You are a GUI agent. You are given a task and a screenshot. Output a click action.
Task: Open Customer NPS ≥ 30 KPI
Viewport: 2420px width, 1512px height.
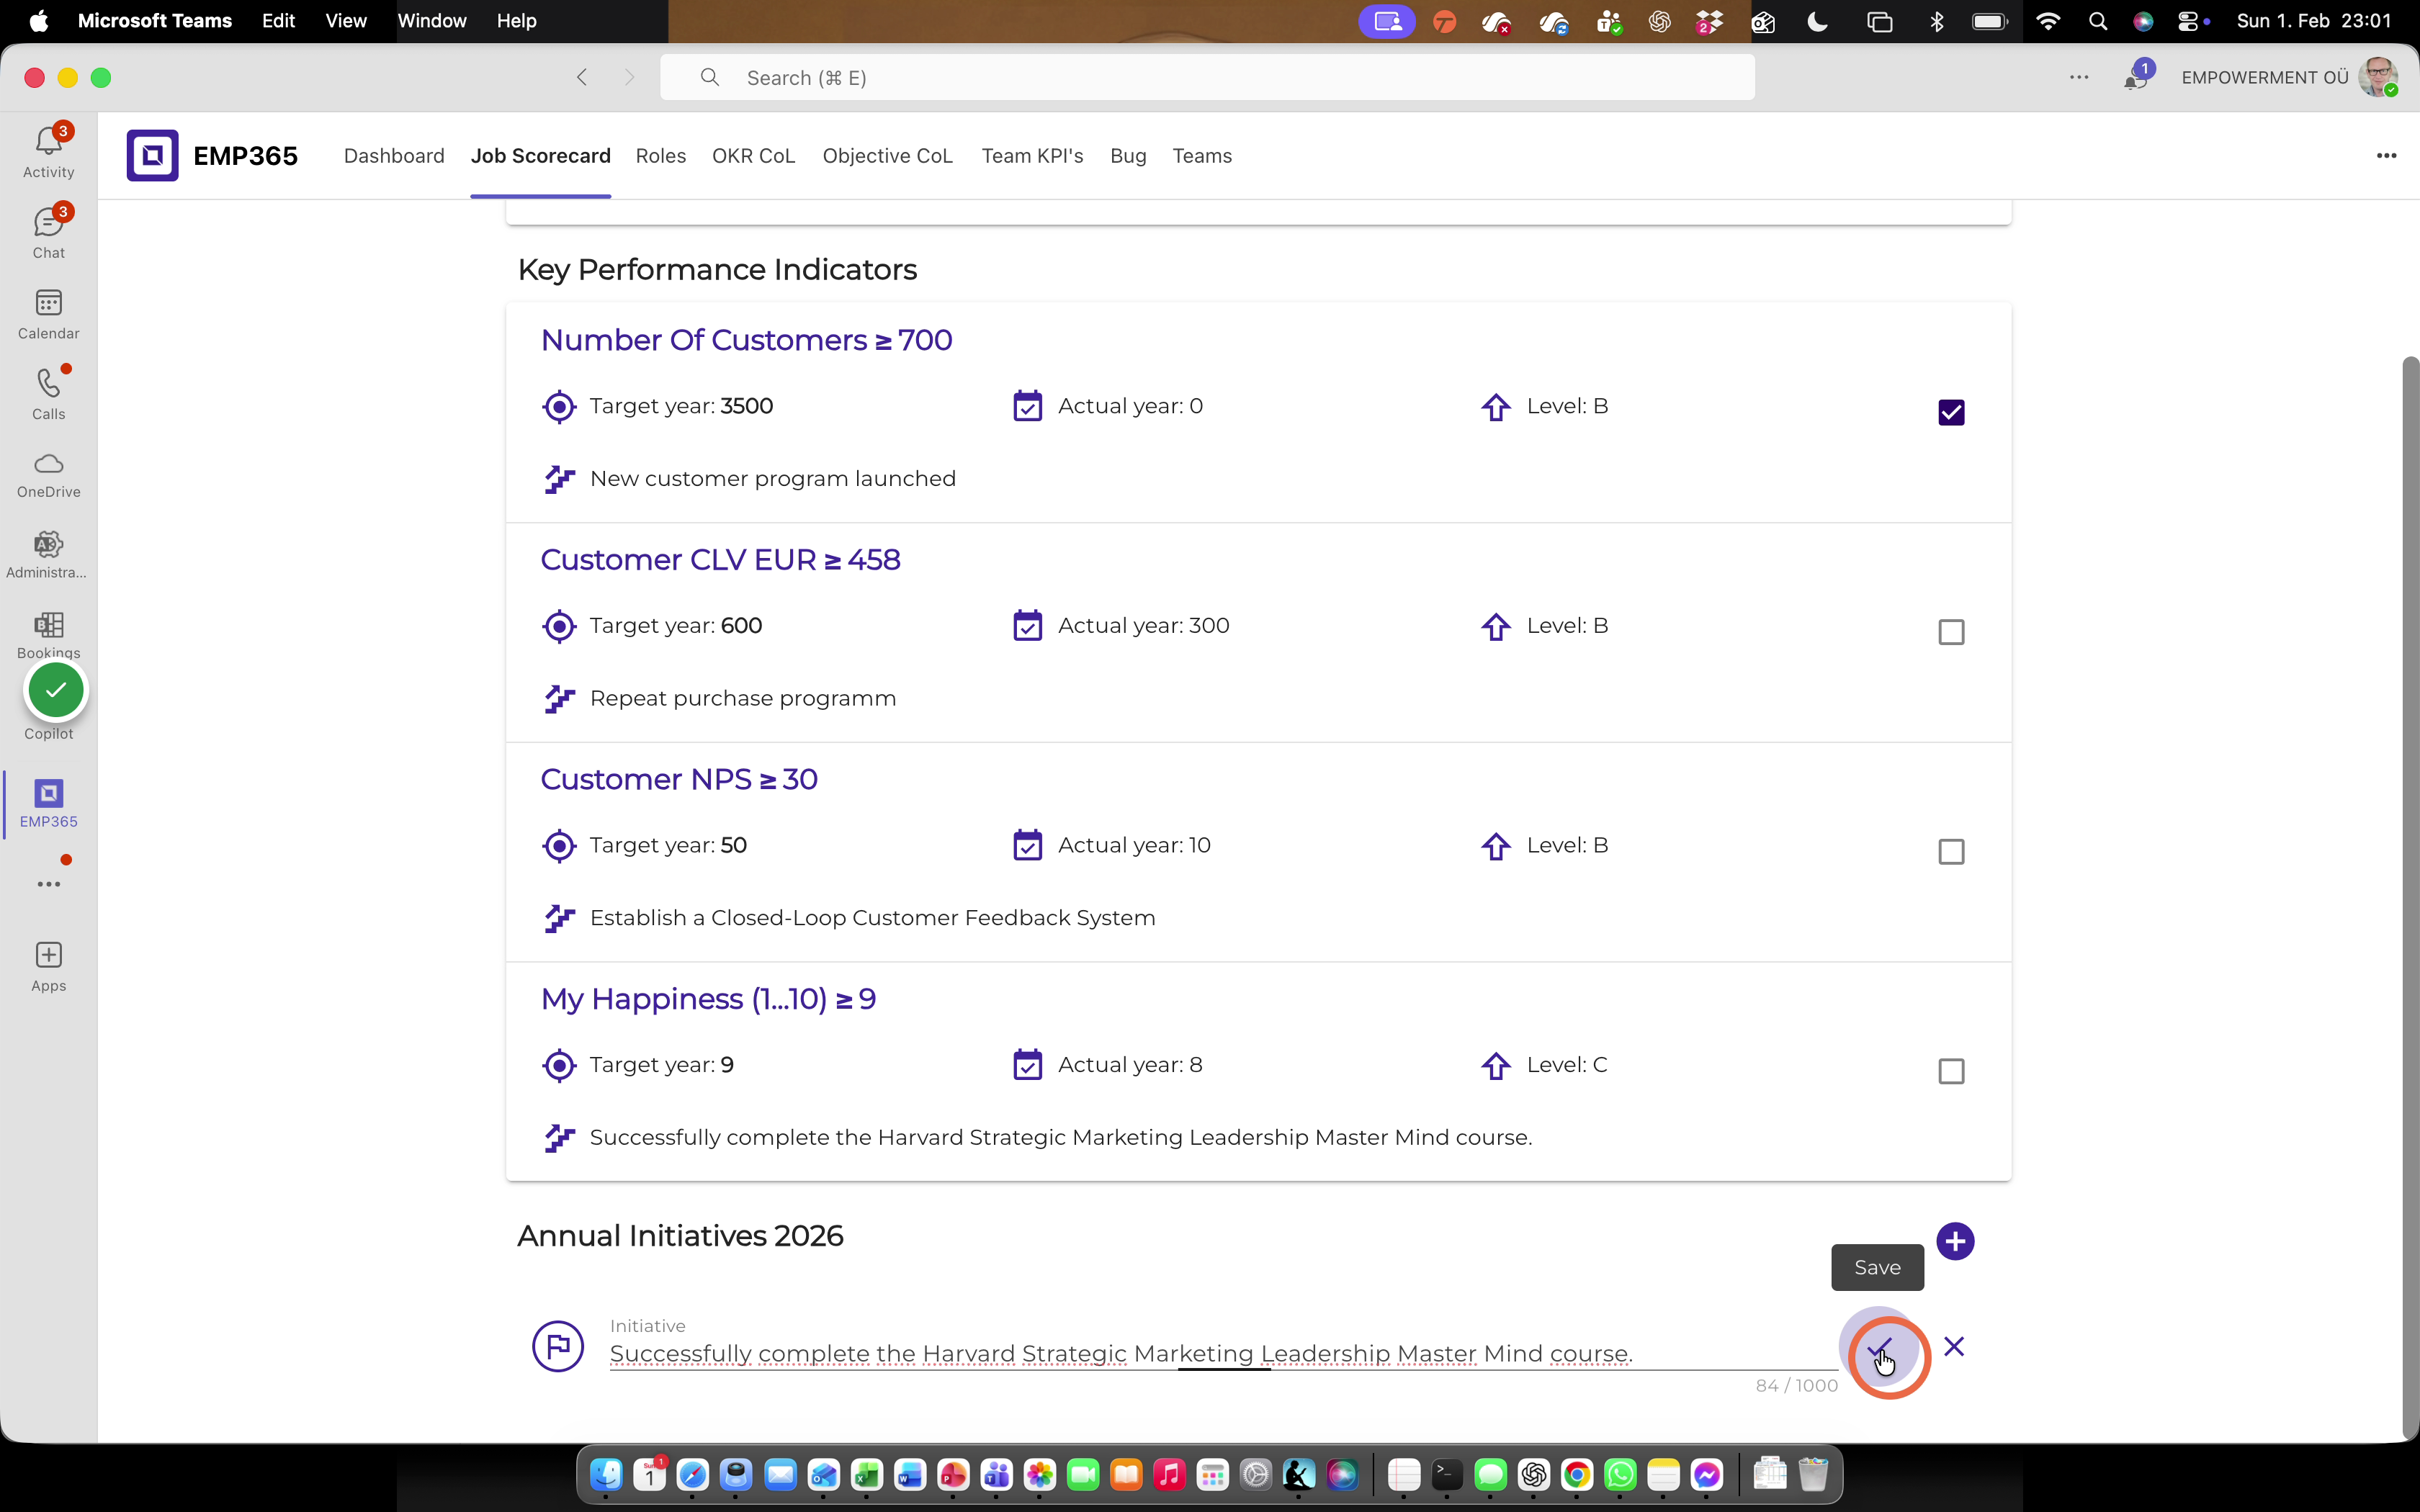[x=679, y=779]
